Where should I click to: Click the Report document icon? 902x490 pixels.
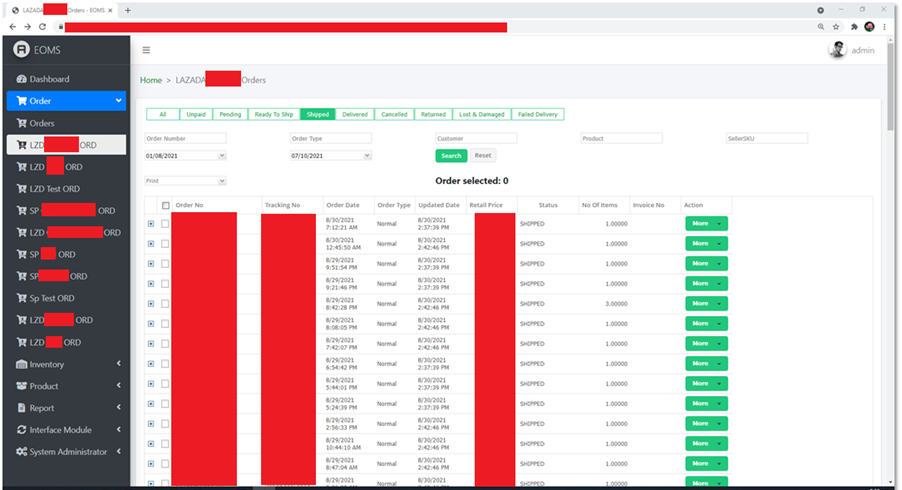point(21,408)
